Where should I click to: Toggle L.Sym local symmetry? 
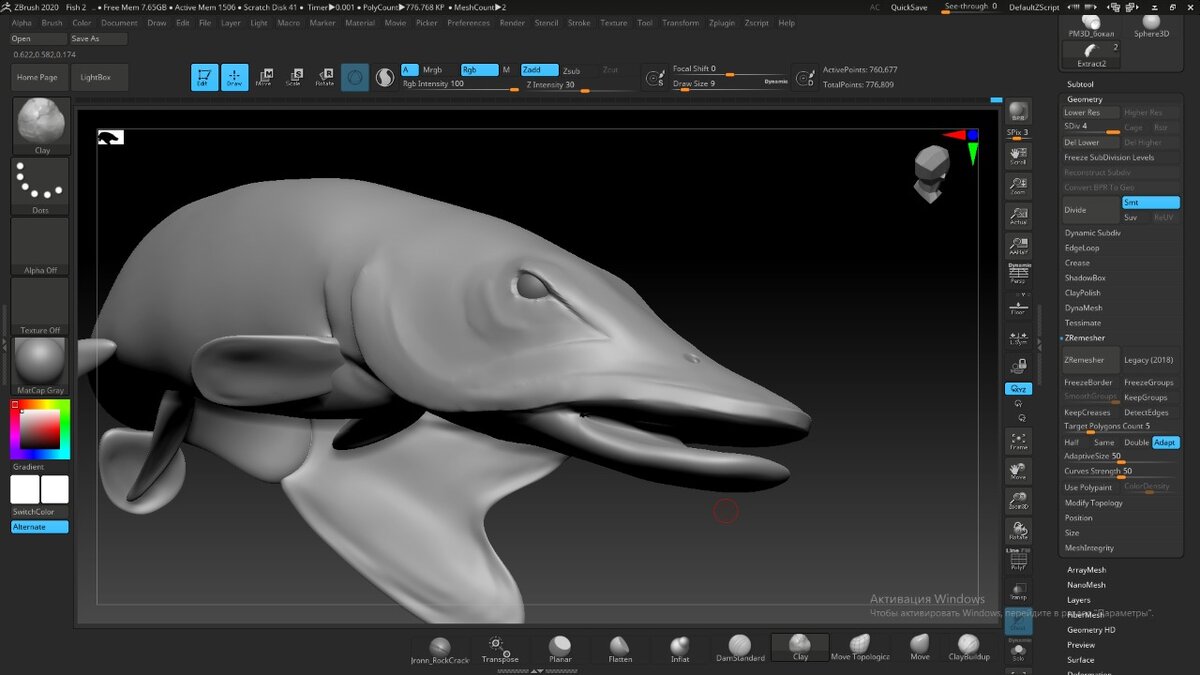pyautogui.click(x=1018, y=338)
